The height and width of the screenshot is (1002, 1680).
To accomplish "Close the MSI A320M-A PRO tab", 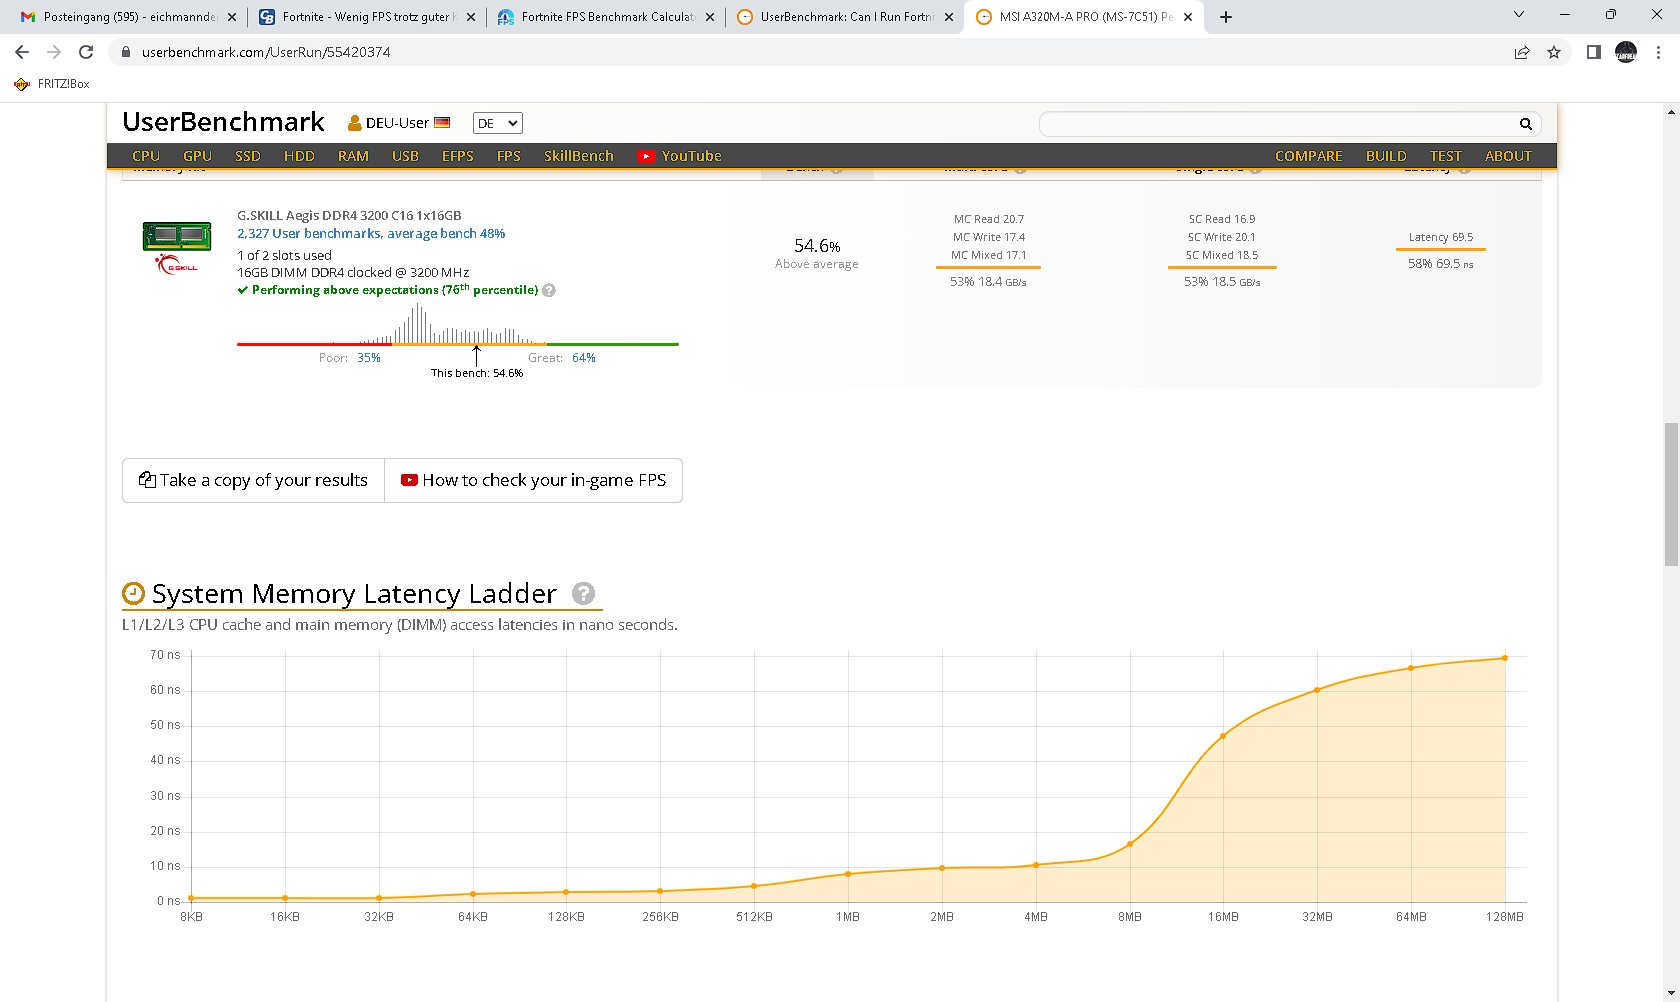I will click(x=1188, y=17).
